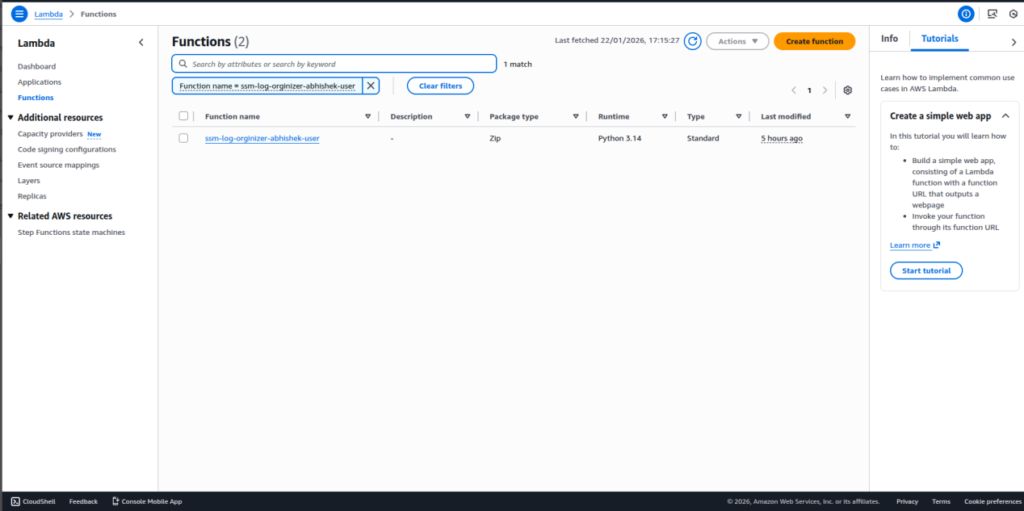Image resolution: width=1024 pixels, height=511 pixels.
Task: Click Feedback in footer
Action: tap(84, 501)
